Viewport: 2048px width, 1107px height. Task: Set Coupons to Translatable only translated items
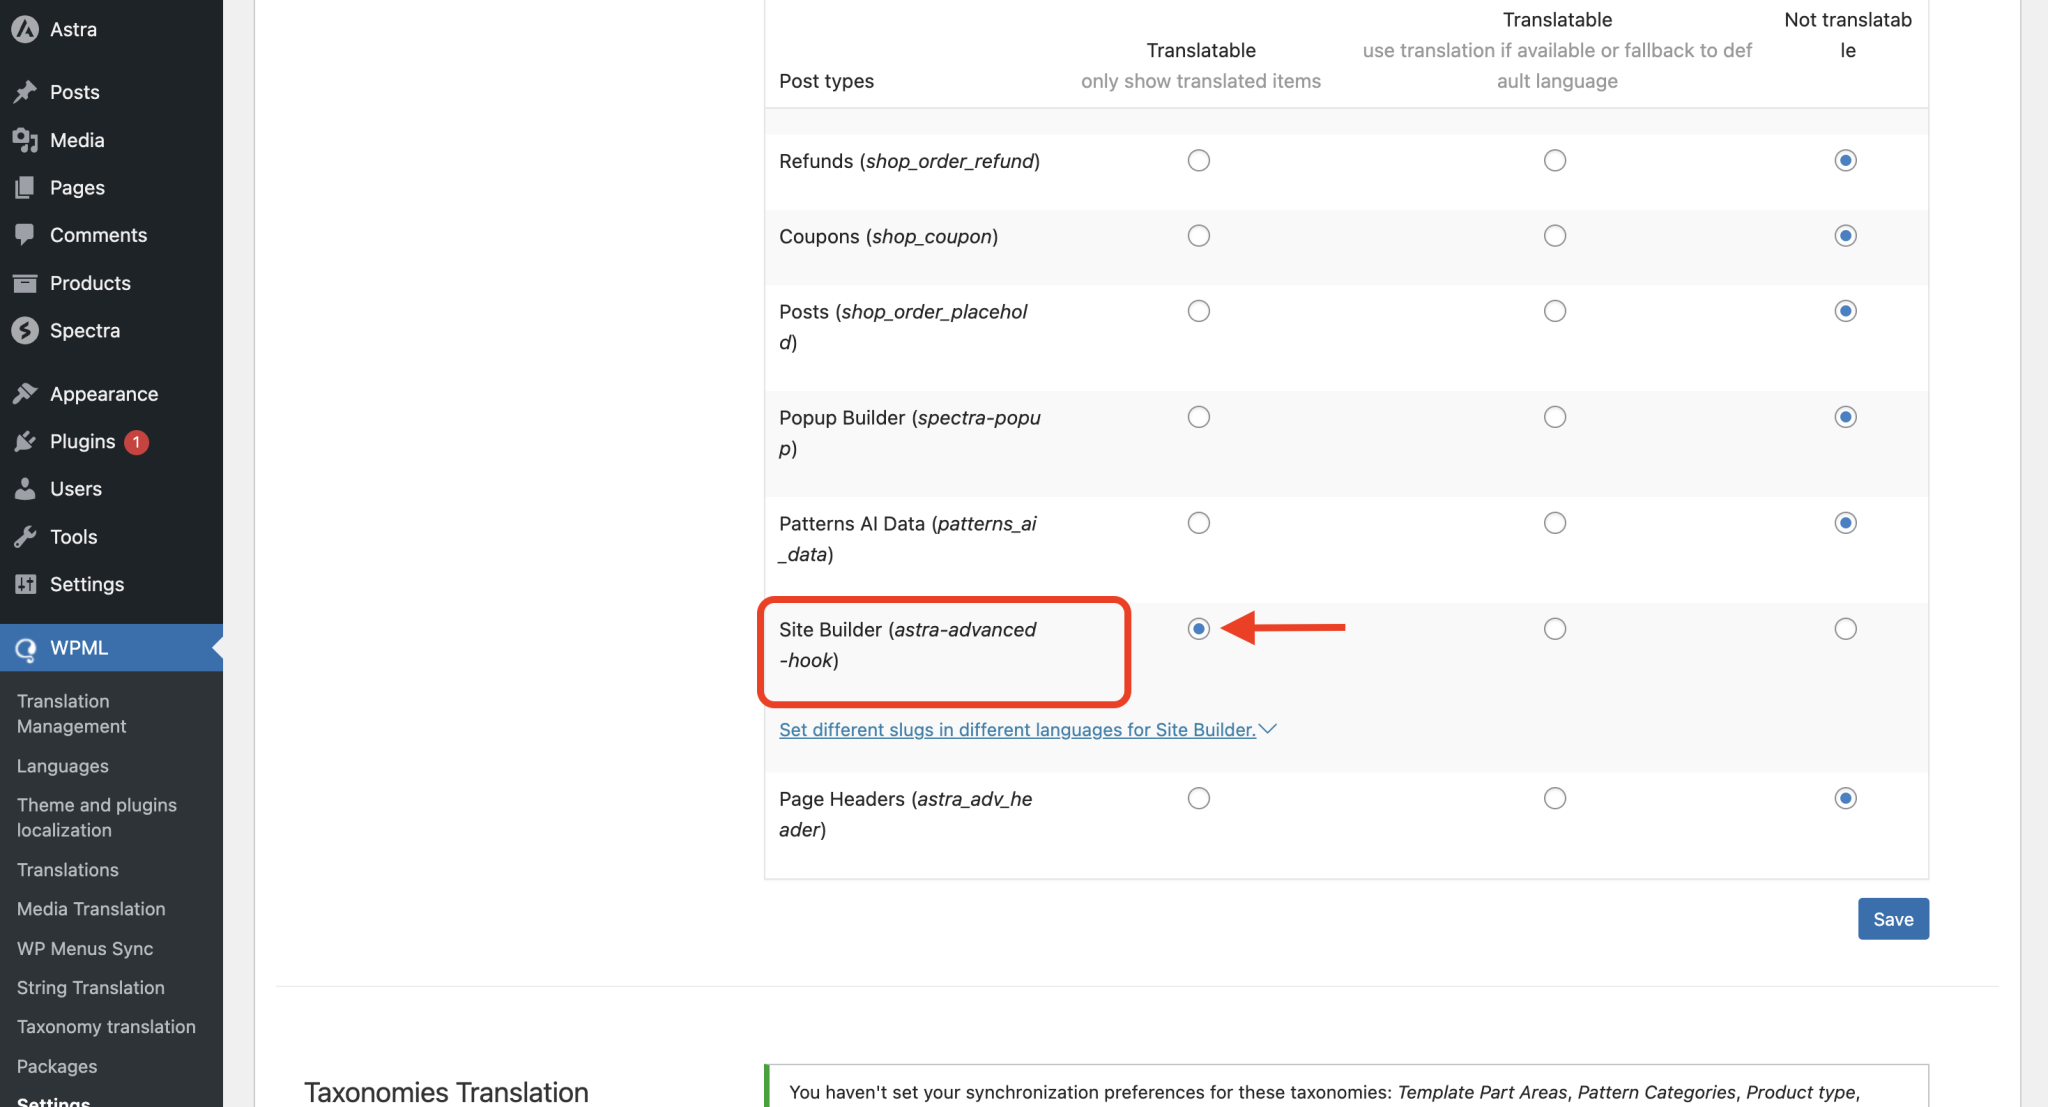click(x=1198, y=236)
